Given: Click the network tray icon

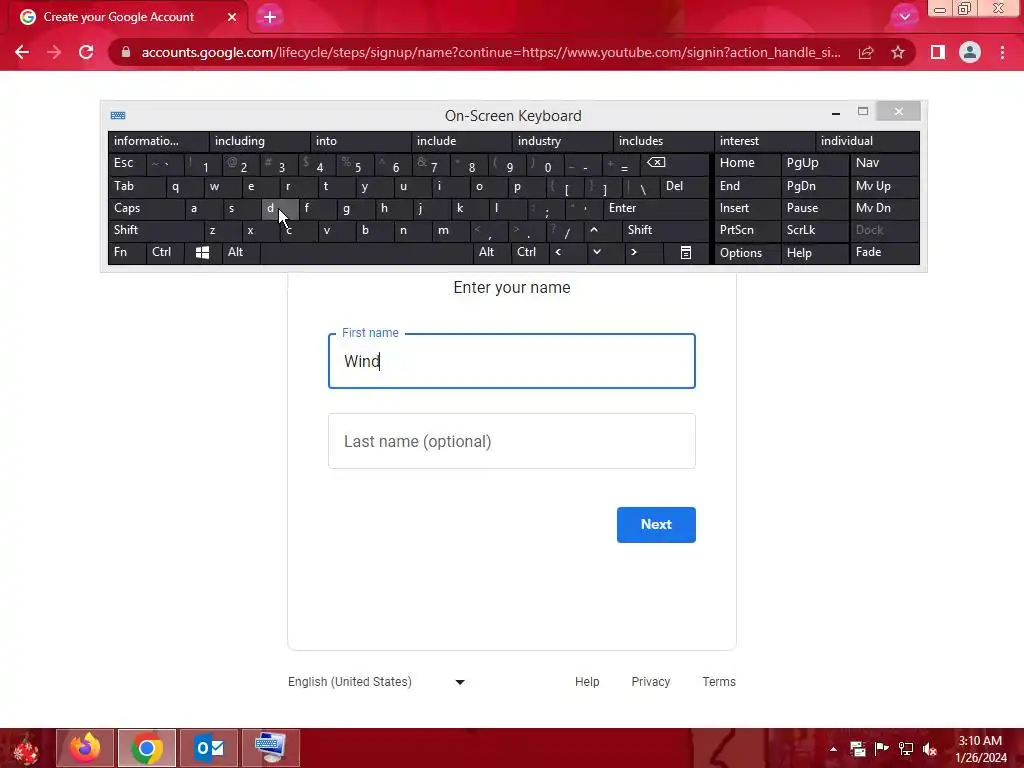Looking at the screenshot, I should [x=906, y=749].
